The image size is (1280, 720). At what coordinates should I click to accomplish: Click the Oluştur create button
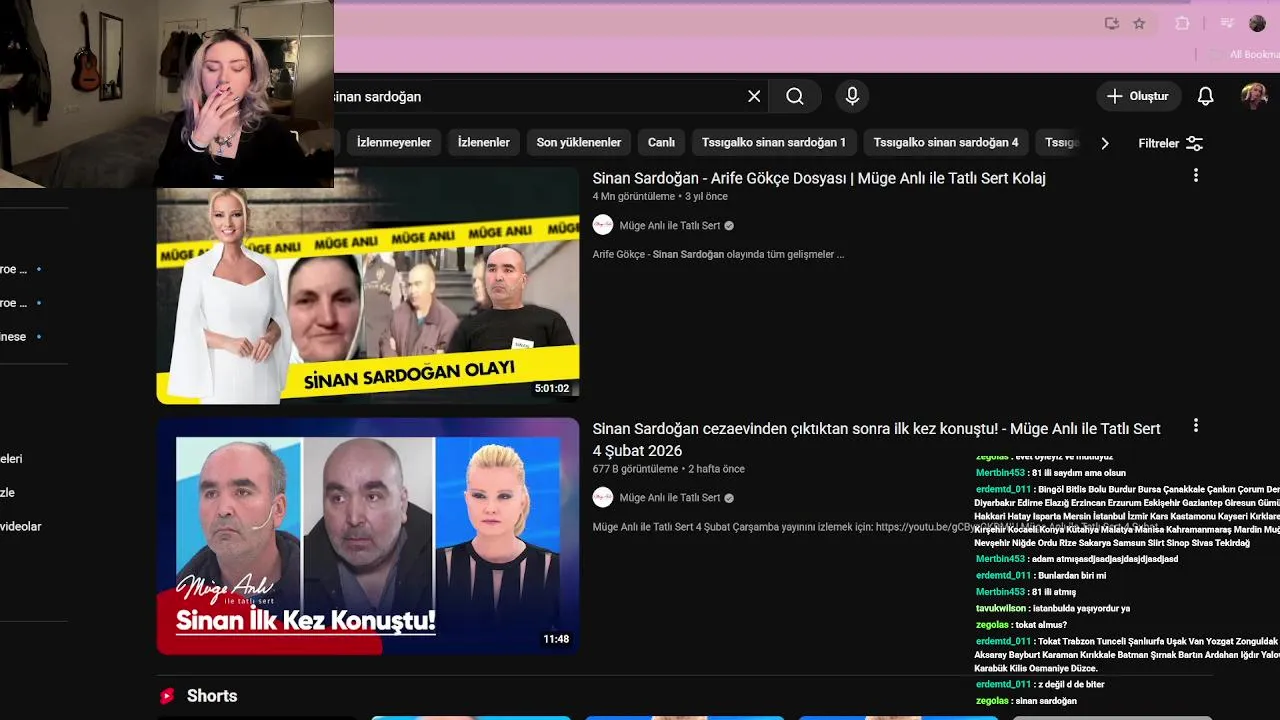coord(1138,96)
